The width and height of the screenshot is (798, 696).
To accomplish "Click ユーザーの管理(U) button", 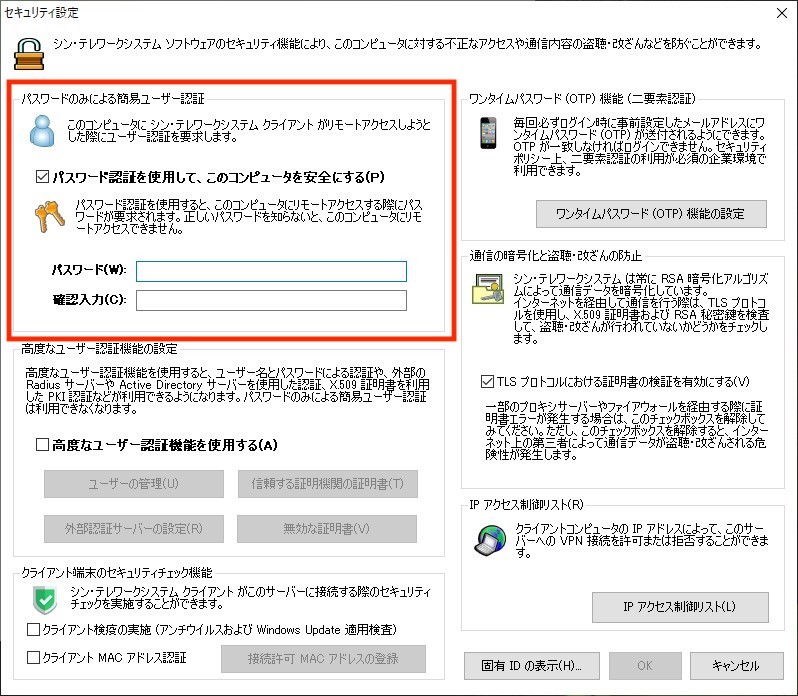I will pos(134,484).
